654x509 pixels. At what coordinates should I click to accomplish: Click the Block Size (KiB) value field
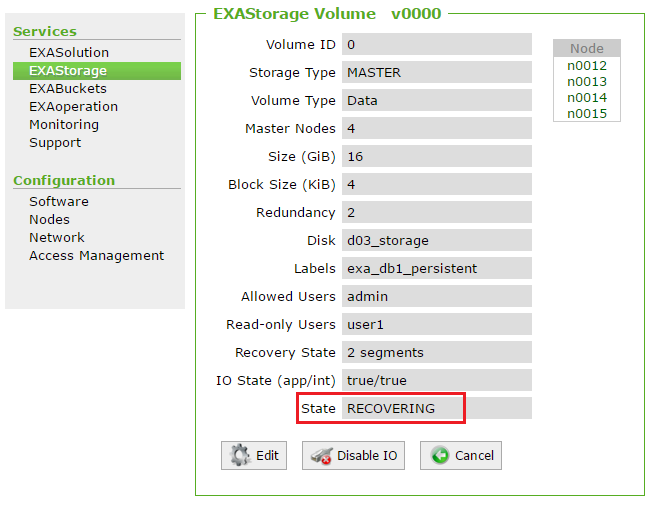pyautogui.click(x=437, y=184)
